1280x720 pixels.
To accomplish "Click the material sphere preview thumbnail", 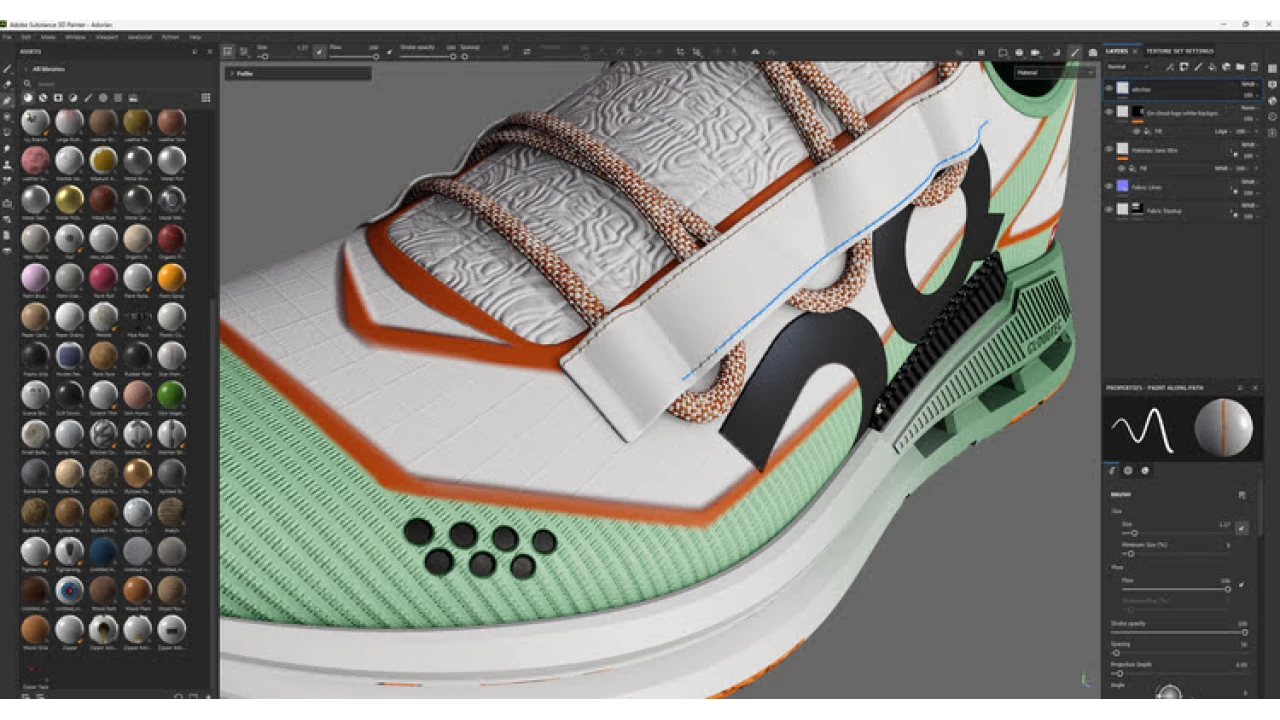I will [x=1223, y=428].
